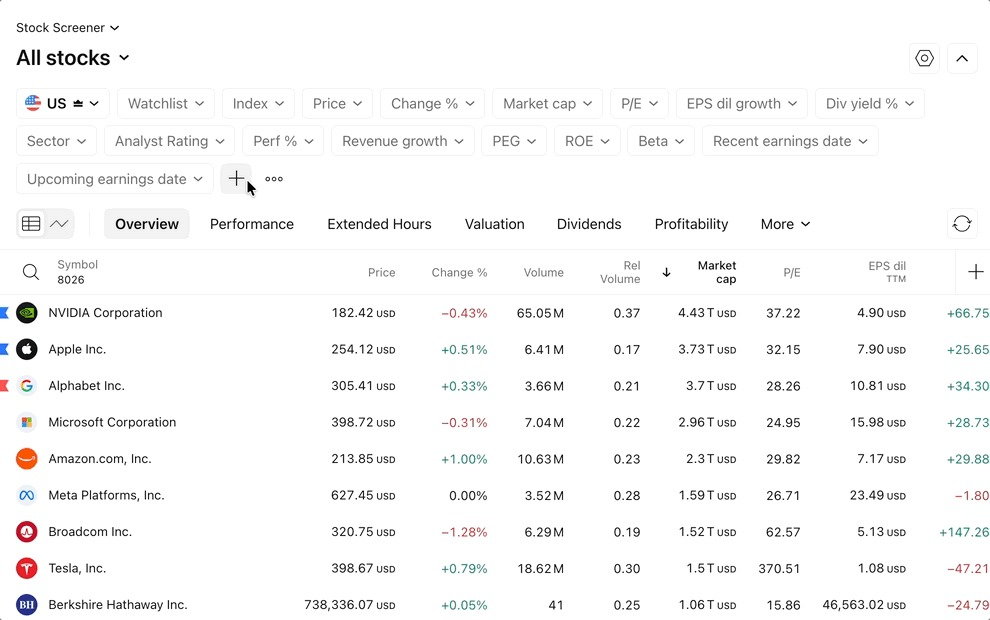Expand the Sector filter dropdown
The height and width of the screenshot is (620, 990).
click(x=56, y=141)
